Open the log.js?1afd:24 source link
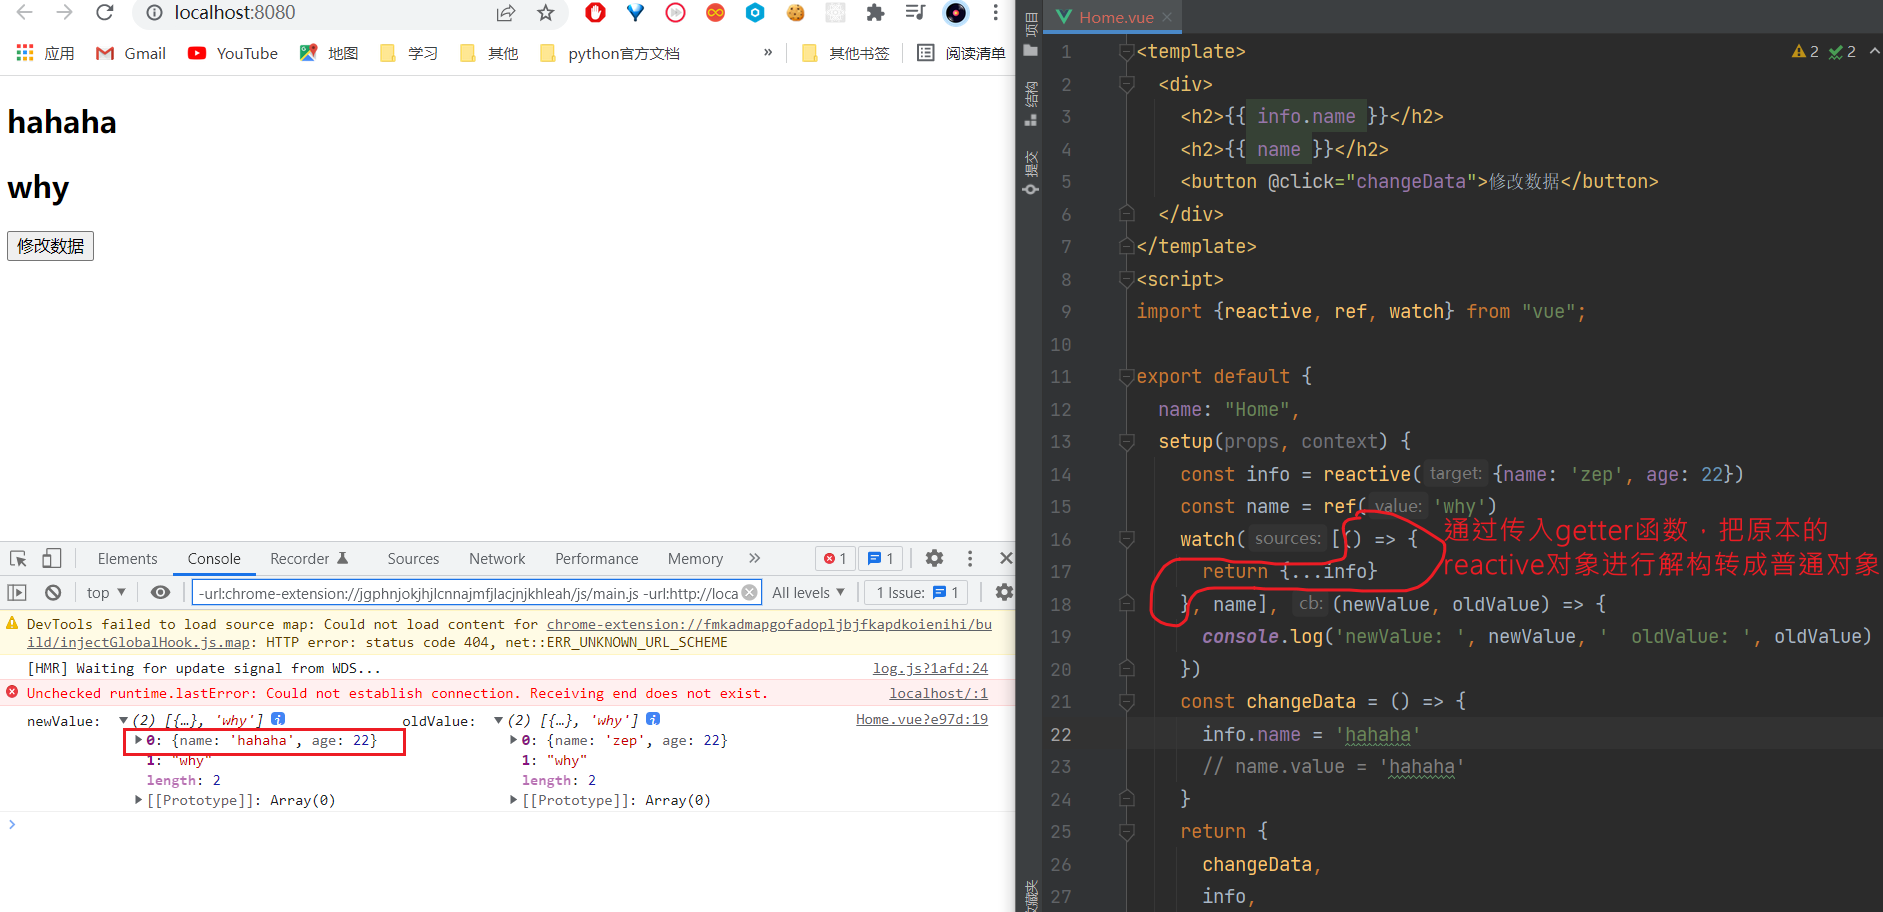Viewport: 1883px width, 912px height. 930,668
